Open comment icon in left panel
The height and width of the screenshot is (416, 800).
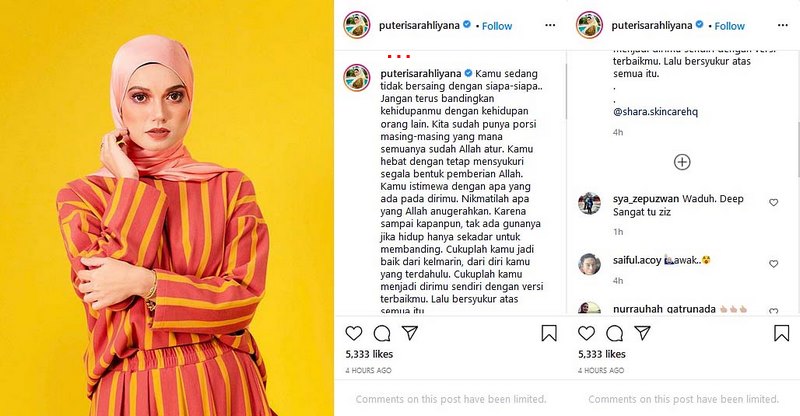(x=382, y=333)
